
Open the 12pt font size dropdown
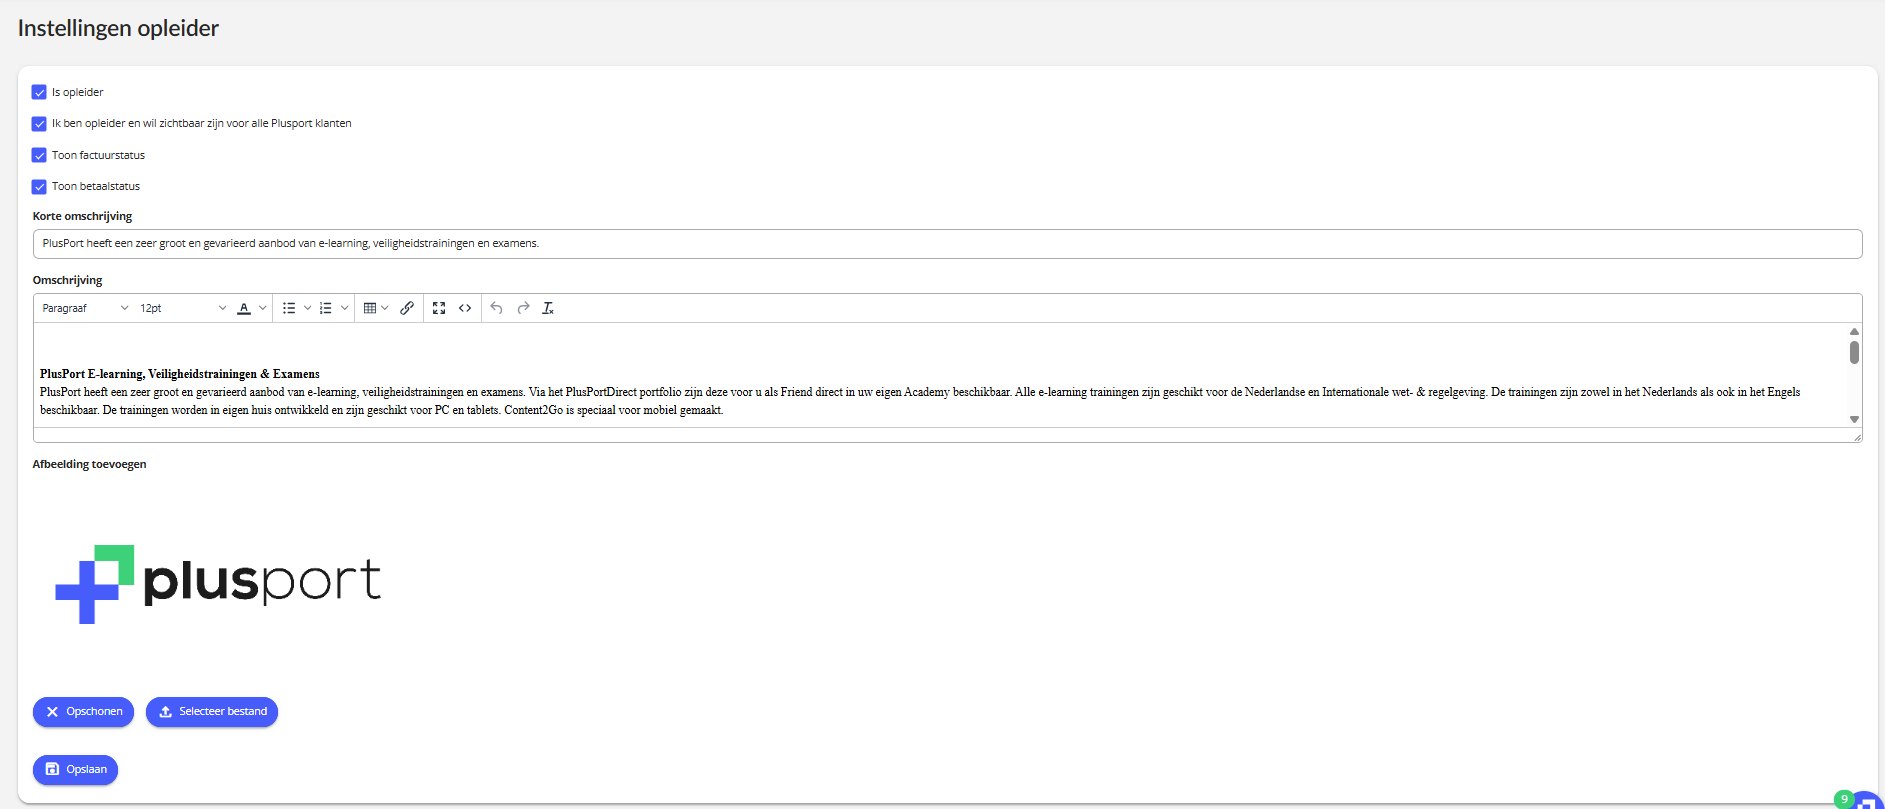(183, 308)
